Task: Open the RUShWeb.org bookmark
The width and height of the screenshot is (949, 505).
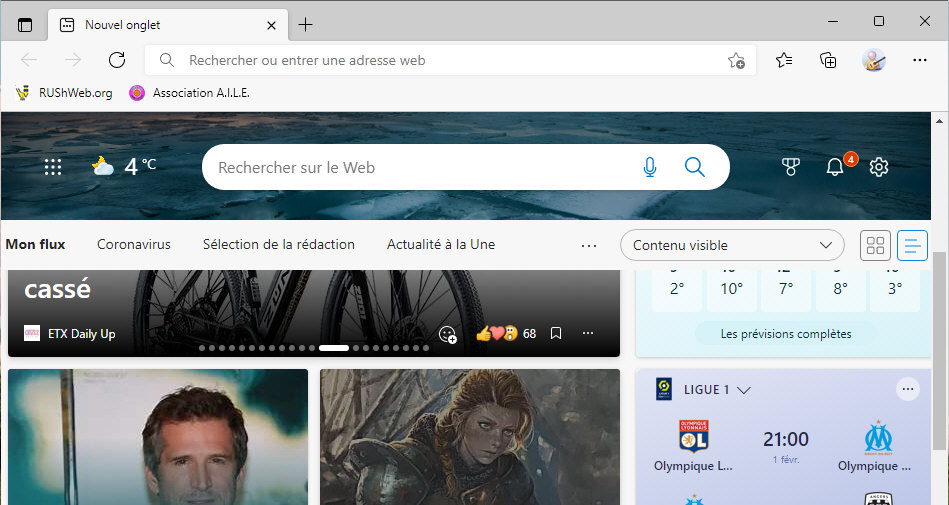Action: click(64, 93)
